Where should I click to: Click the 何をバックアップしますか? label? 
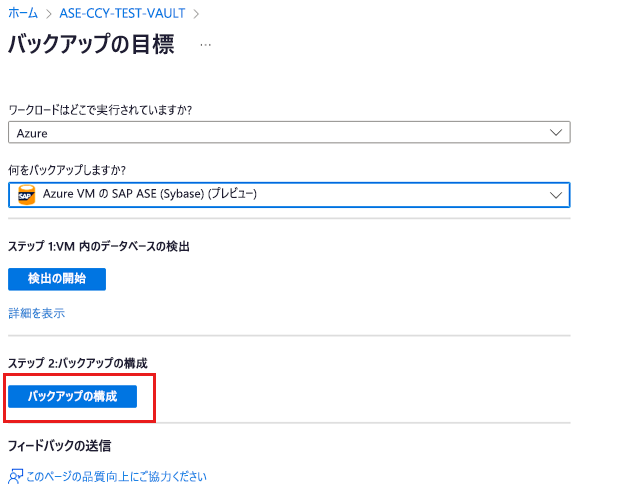coord(67,170)
